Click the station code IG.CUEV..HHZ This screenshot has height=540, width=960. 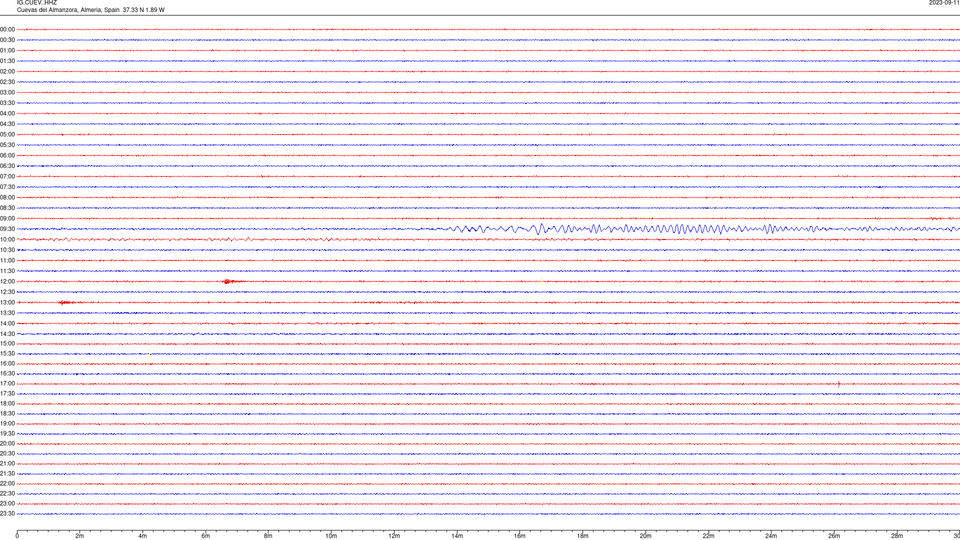coord(37,2)
